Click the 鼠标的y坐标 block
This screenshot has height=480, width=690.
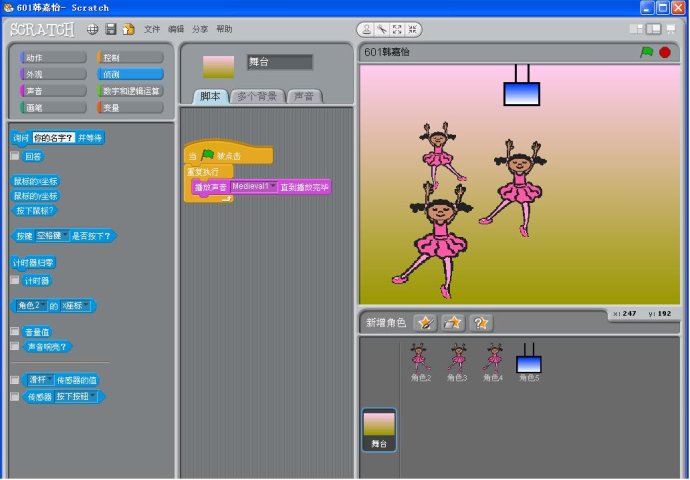pos(35,196)
